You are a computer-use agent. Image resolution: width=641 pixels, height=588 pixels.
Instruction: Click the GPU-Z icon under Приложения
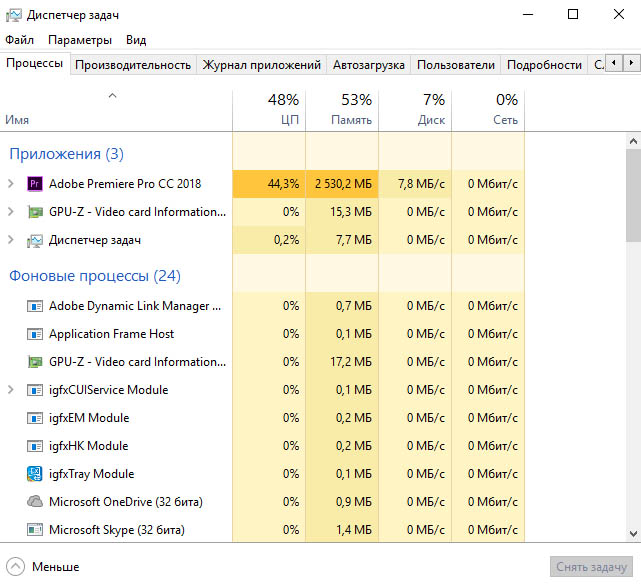point(35,212)
